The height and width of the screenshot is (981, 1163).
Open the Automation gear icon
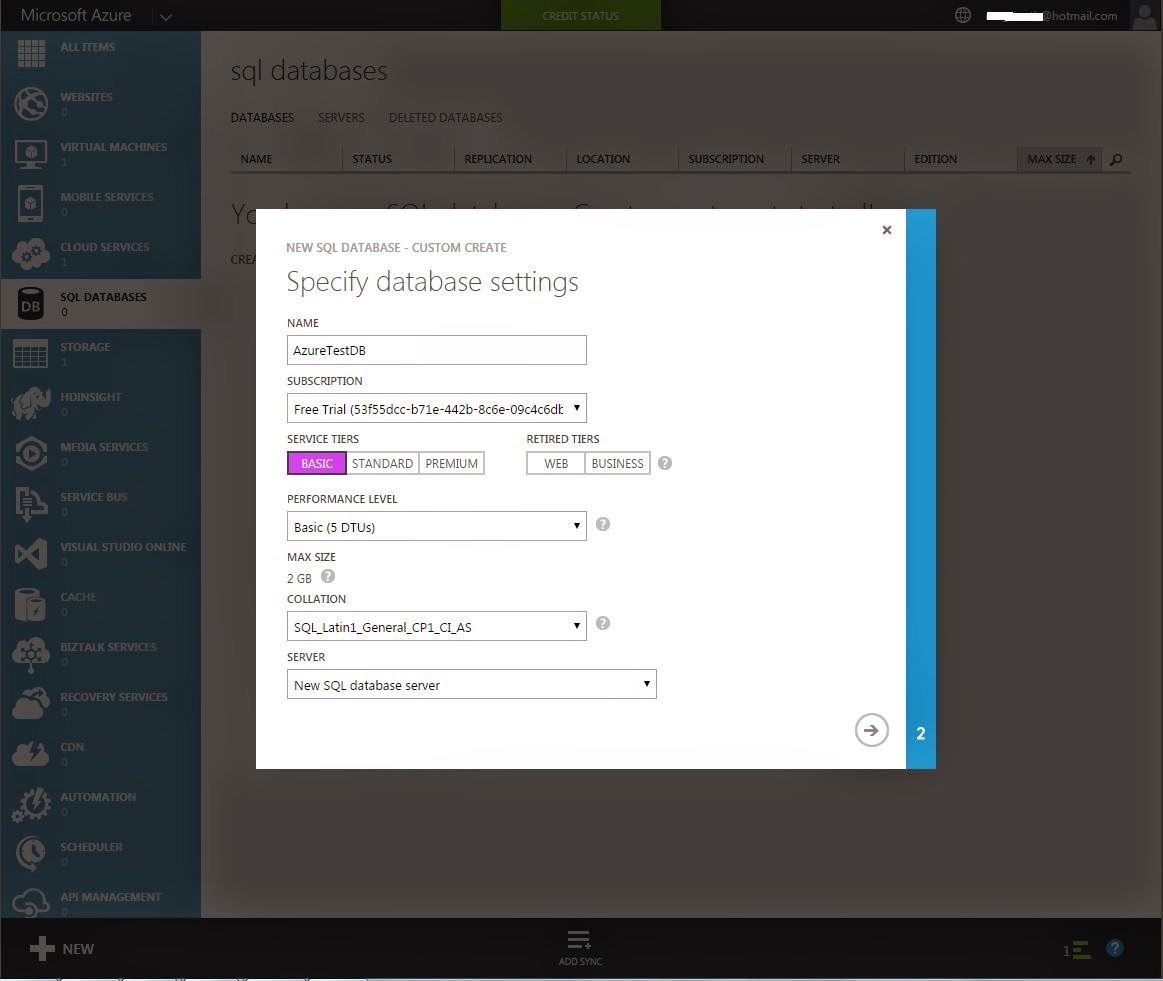[x=30, y=805]
